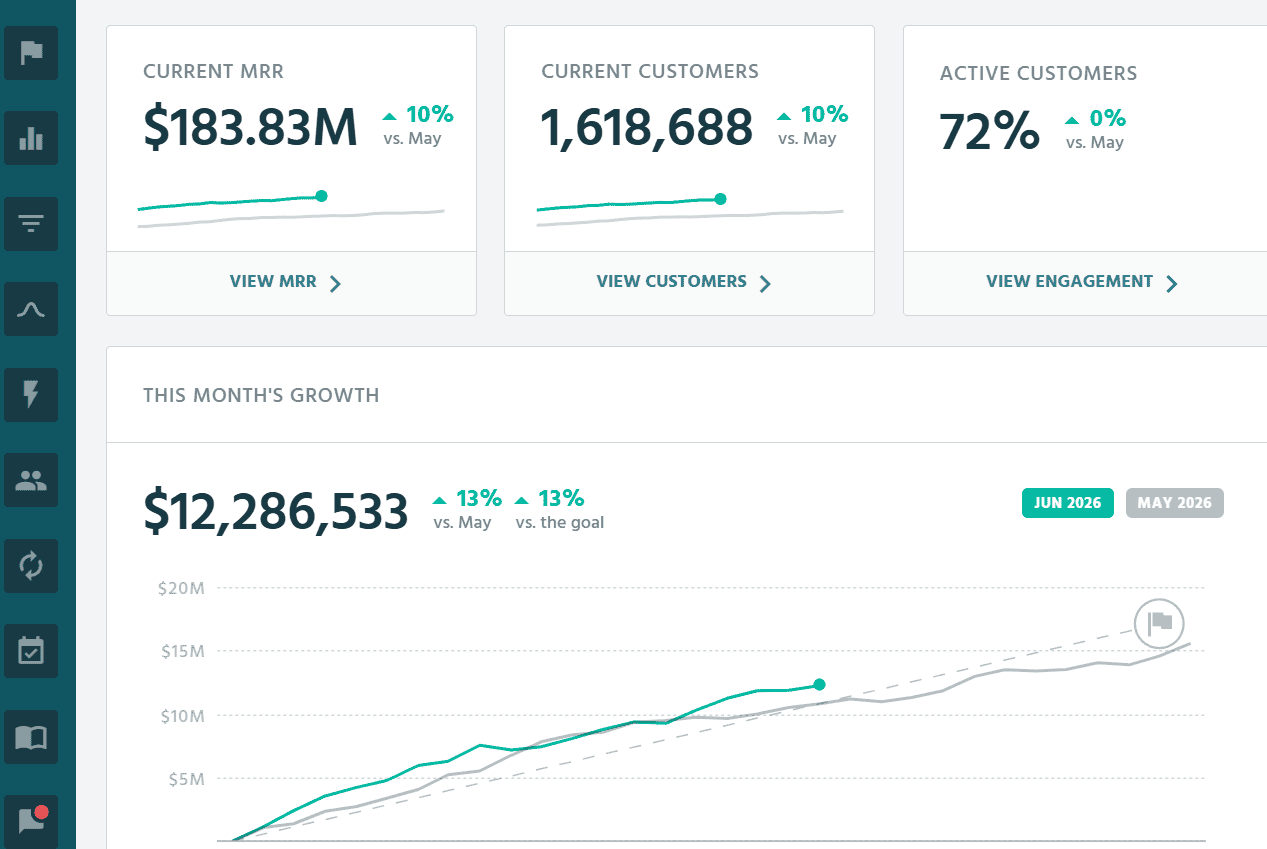Click the 10% vs. May customers change

(x=812, y=125)
